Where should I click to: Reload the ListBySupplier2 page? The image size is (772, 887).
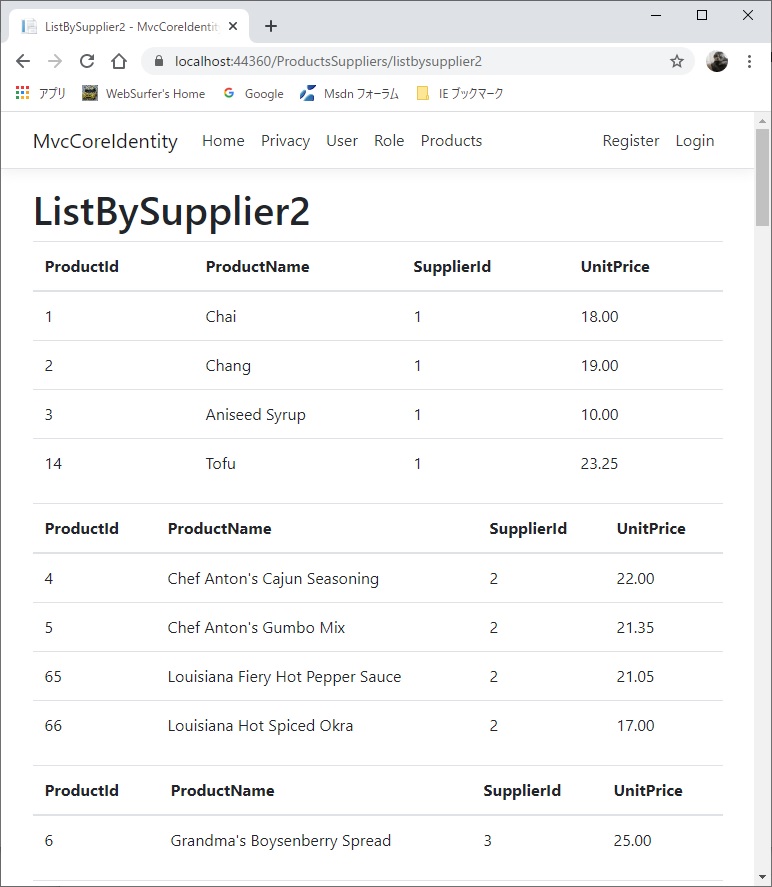point(87,60)
